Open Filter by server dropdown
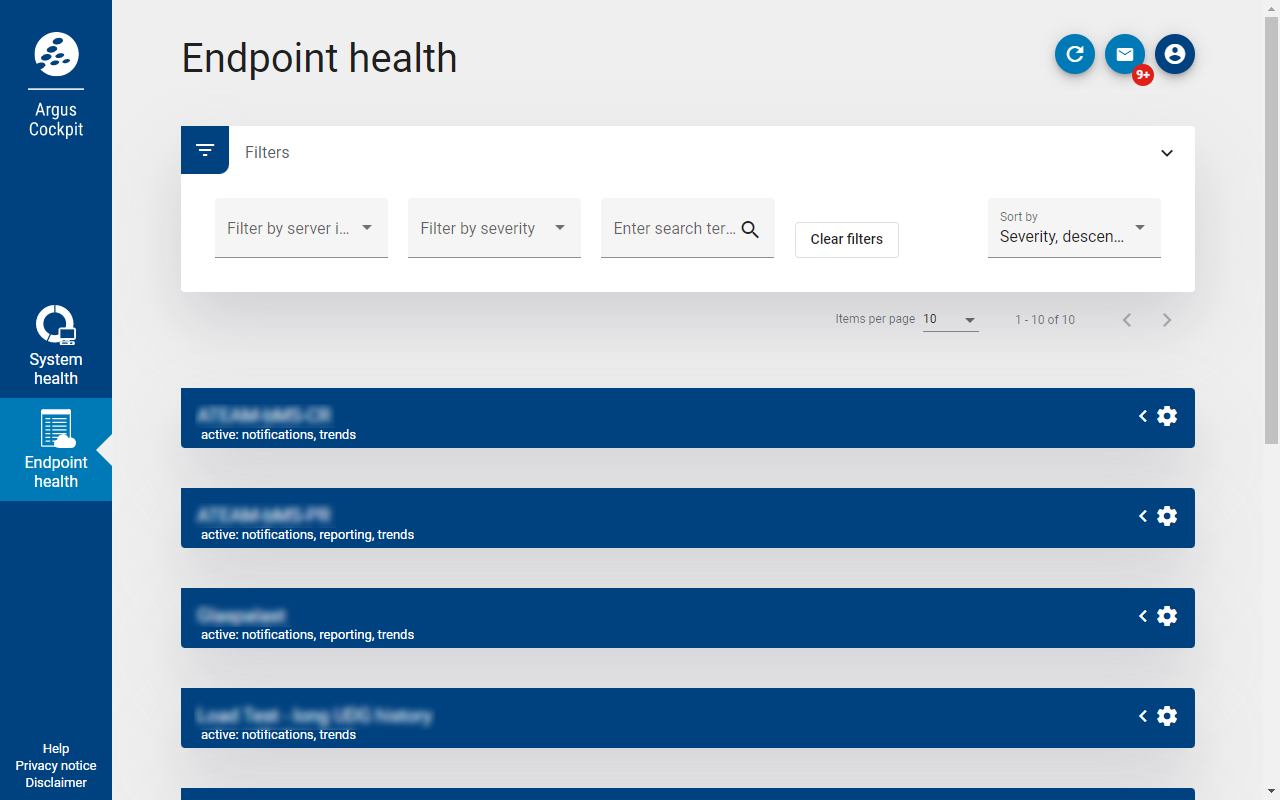1280x800 pixels. click(x=301, y=228)
